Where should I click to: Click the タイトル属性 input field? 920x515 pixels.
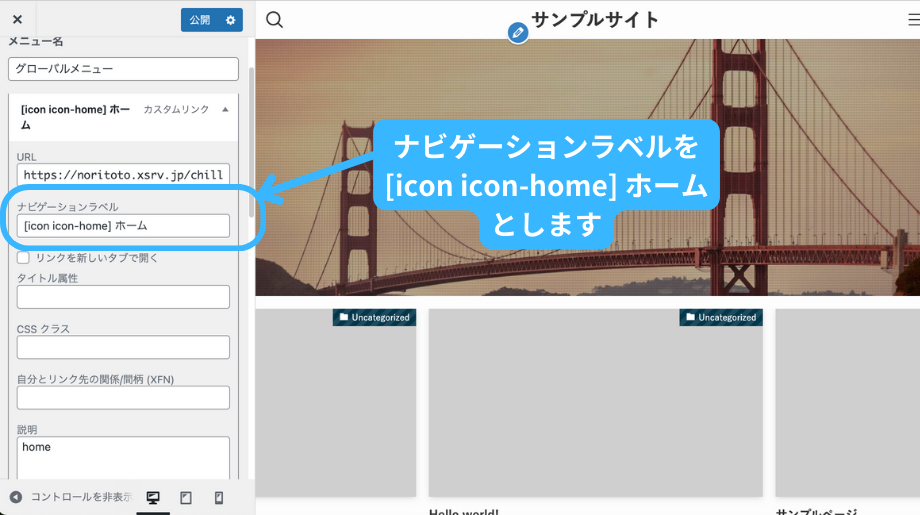123,297
